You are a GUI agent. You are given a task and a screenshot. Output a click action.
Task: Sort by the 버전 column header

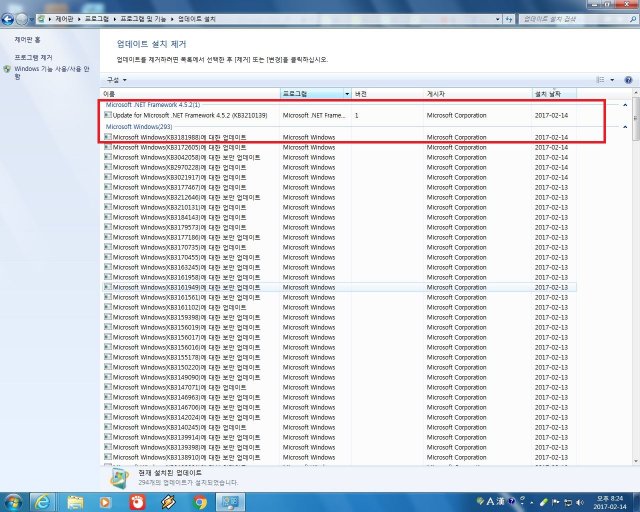pyautogui.click(x=387, y=94)
